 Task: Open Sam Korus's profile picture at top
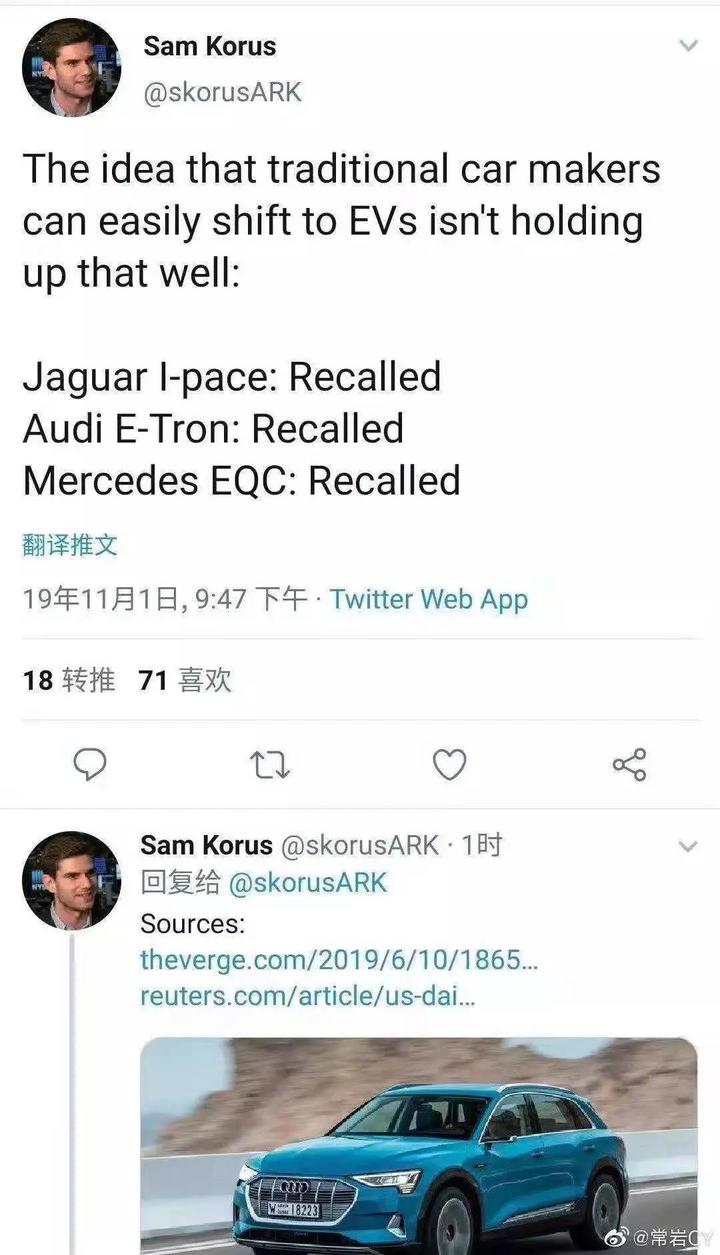[x=71, y=67]
